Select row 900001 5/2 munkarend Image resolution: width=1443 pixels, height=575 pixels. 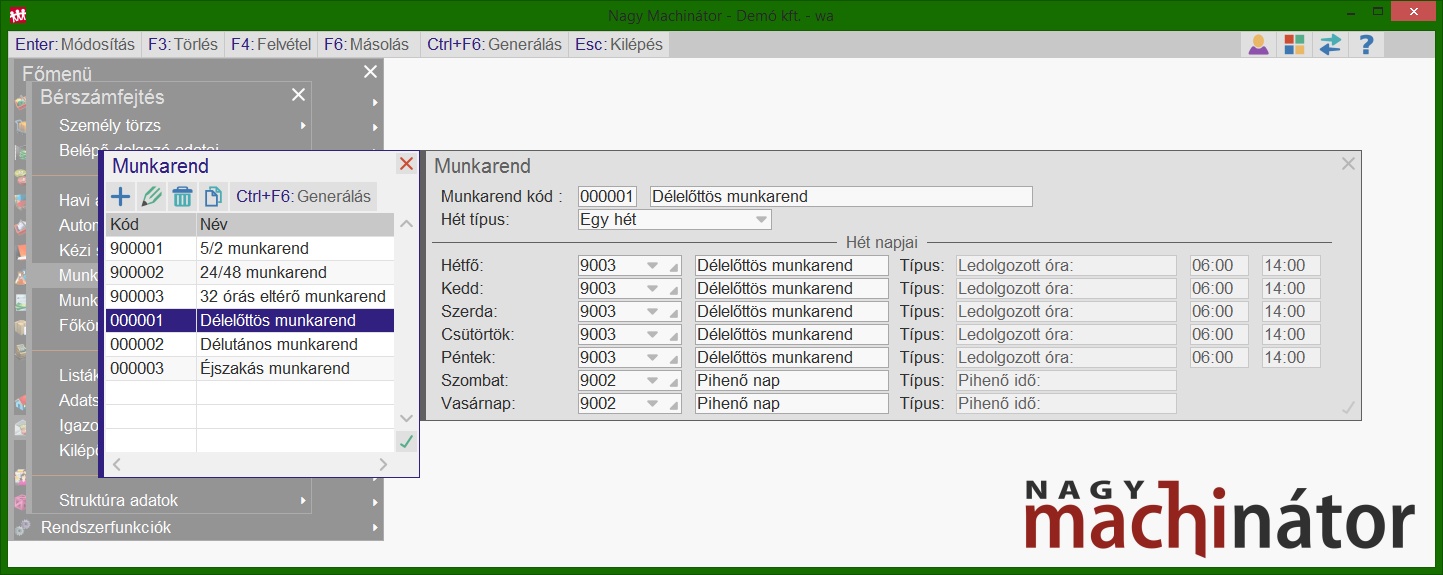250,248
